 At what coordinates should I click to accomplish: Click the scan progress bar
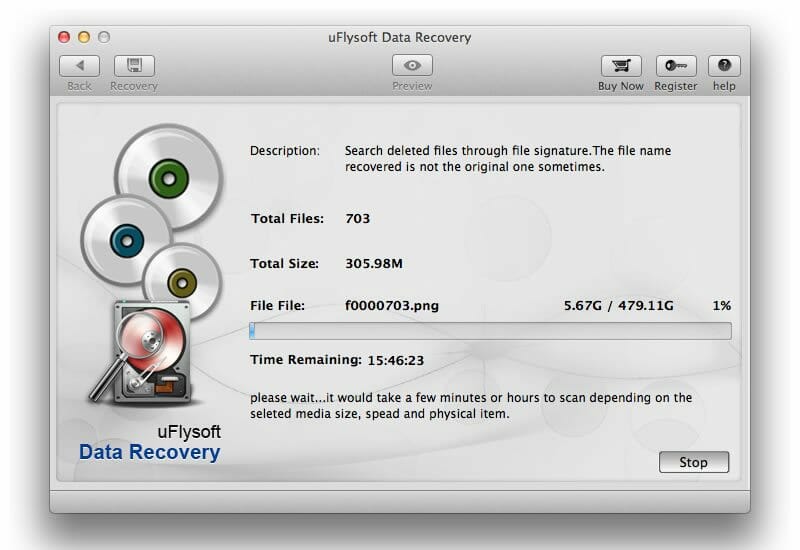[490, 331]
